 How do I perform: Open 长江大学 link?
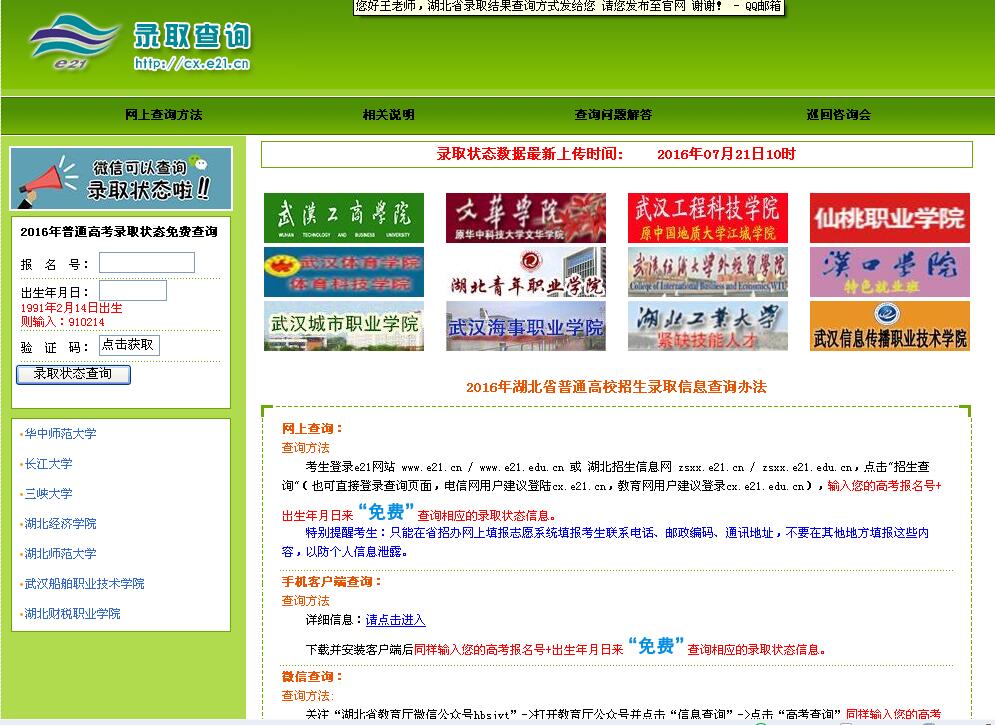coord(48,464)
